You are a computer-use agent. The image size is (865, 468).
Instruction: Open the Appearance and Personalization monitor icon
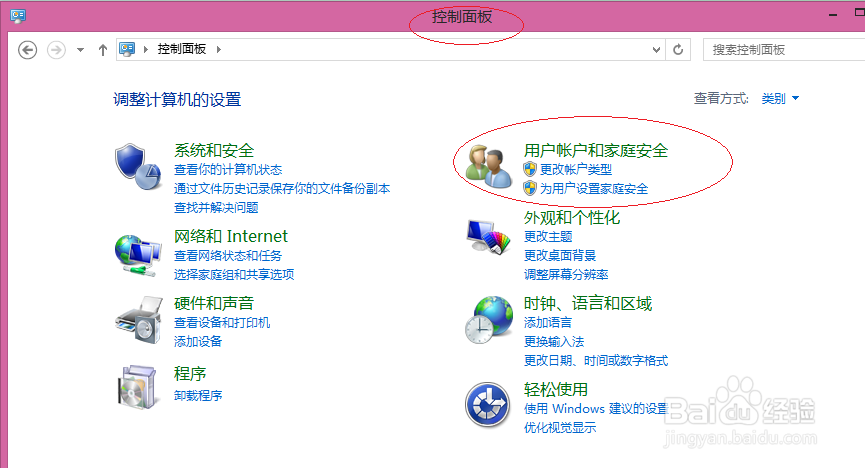click(488, 237)
